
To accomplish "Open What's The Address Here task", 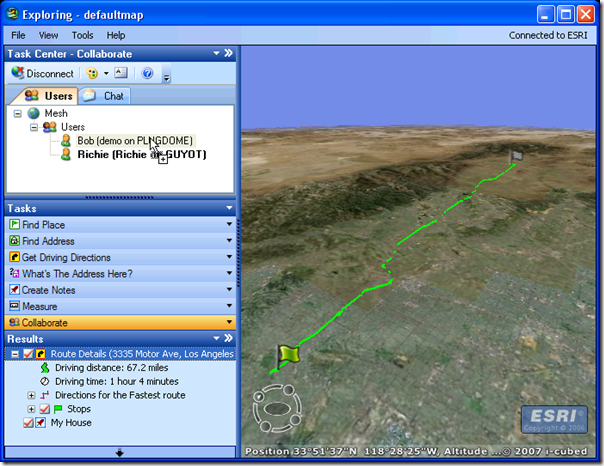I will [x=120, y=273].
